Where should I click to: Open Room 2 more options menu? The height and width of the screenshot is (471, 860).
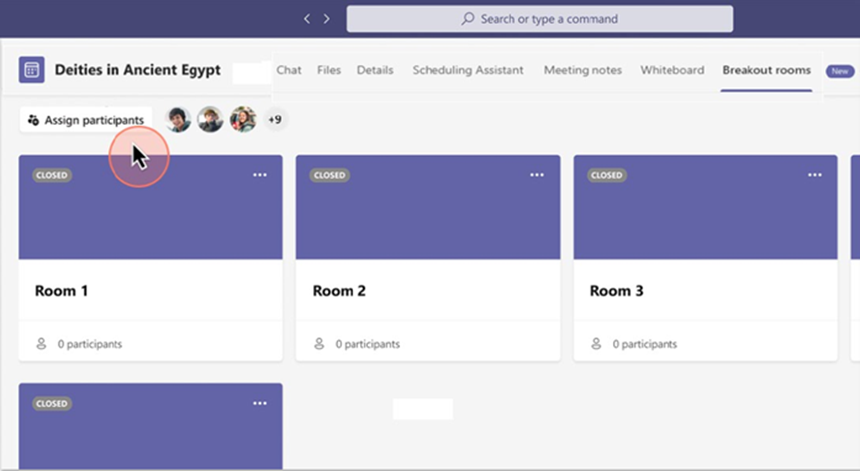537,175
